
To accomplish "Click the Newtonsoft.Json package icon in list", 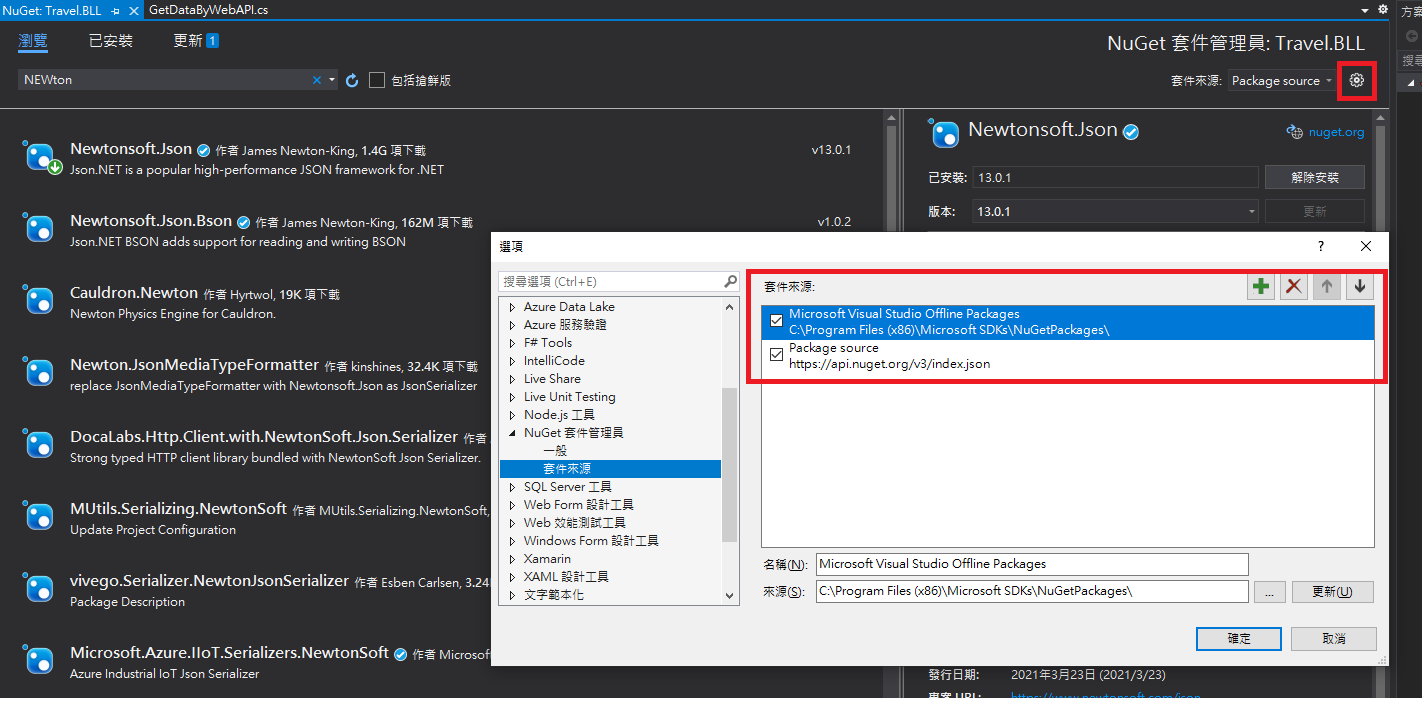I will [39, 157].
